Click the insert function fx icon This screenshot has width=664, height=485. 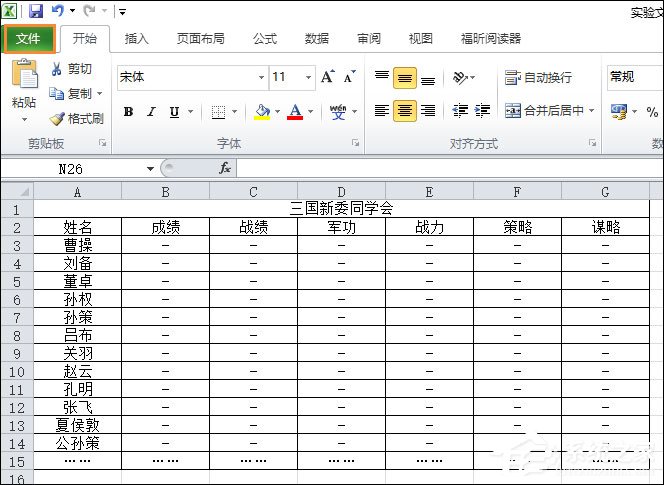(x=225, y=169)
